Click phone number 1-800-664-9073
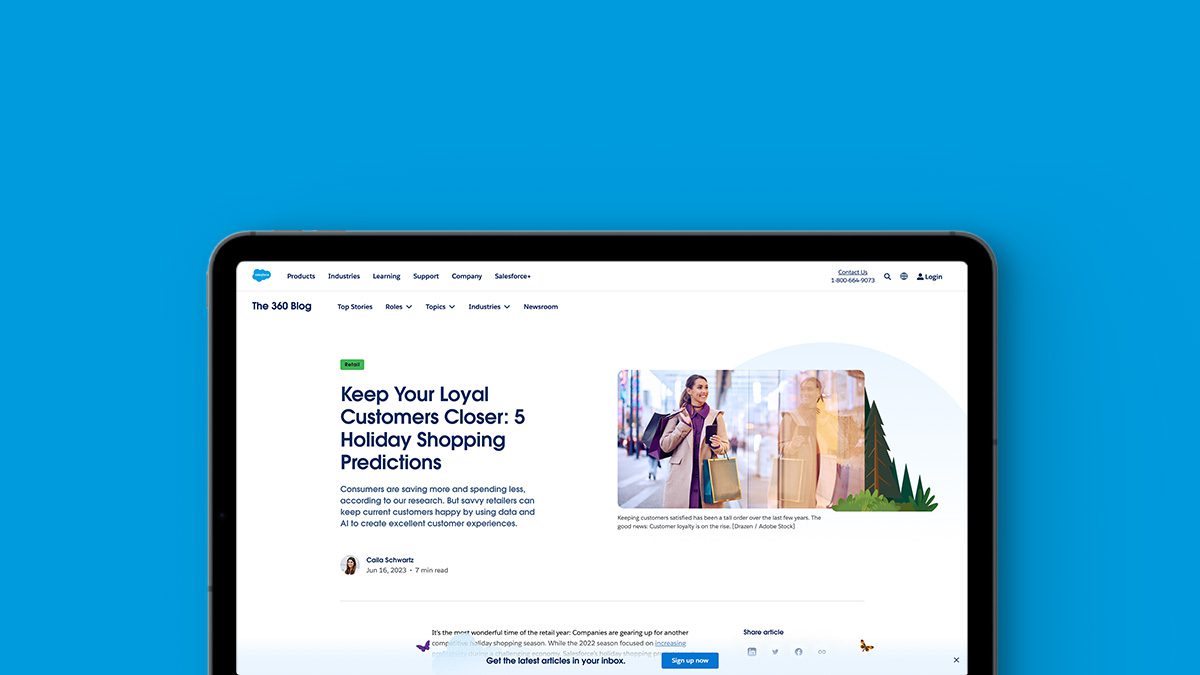This screenshot has width=1200, height=675. coord(853,280)
